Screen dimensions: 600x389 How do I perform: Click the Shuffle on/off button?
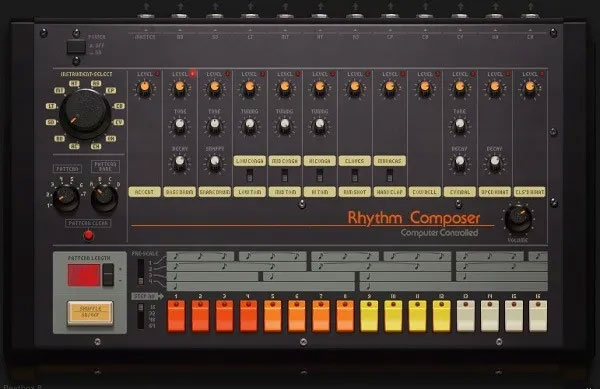pos(90,313)
